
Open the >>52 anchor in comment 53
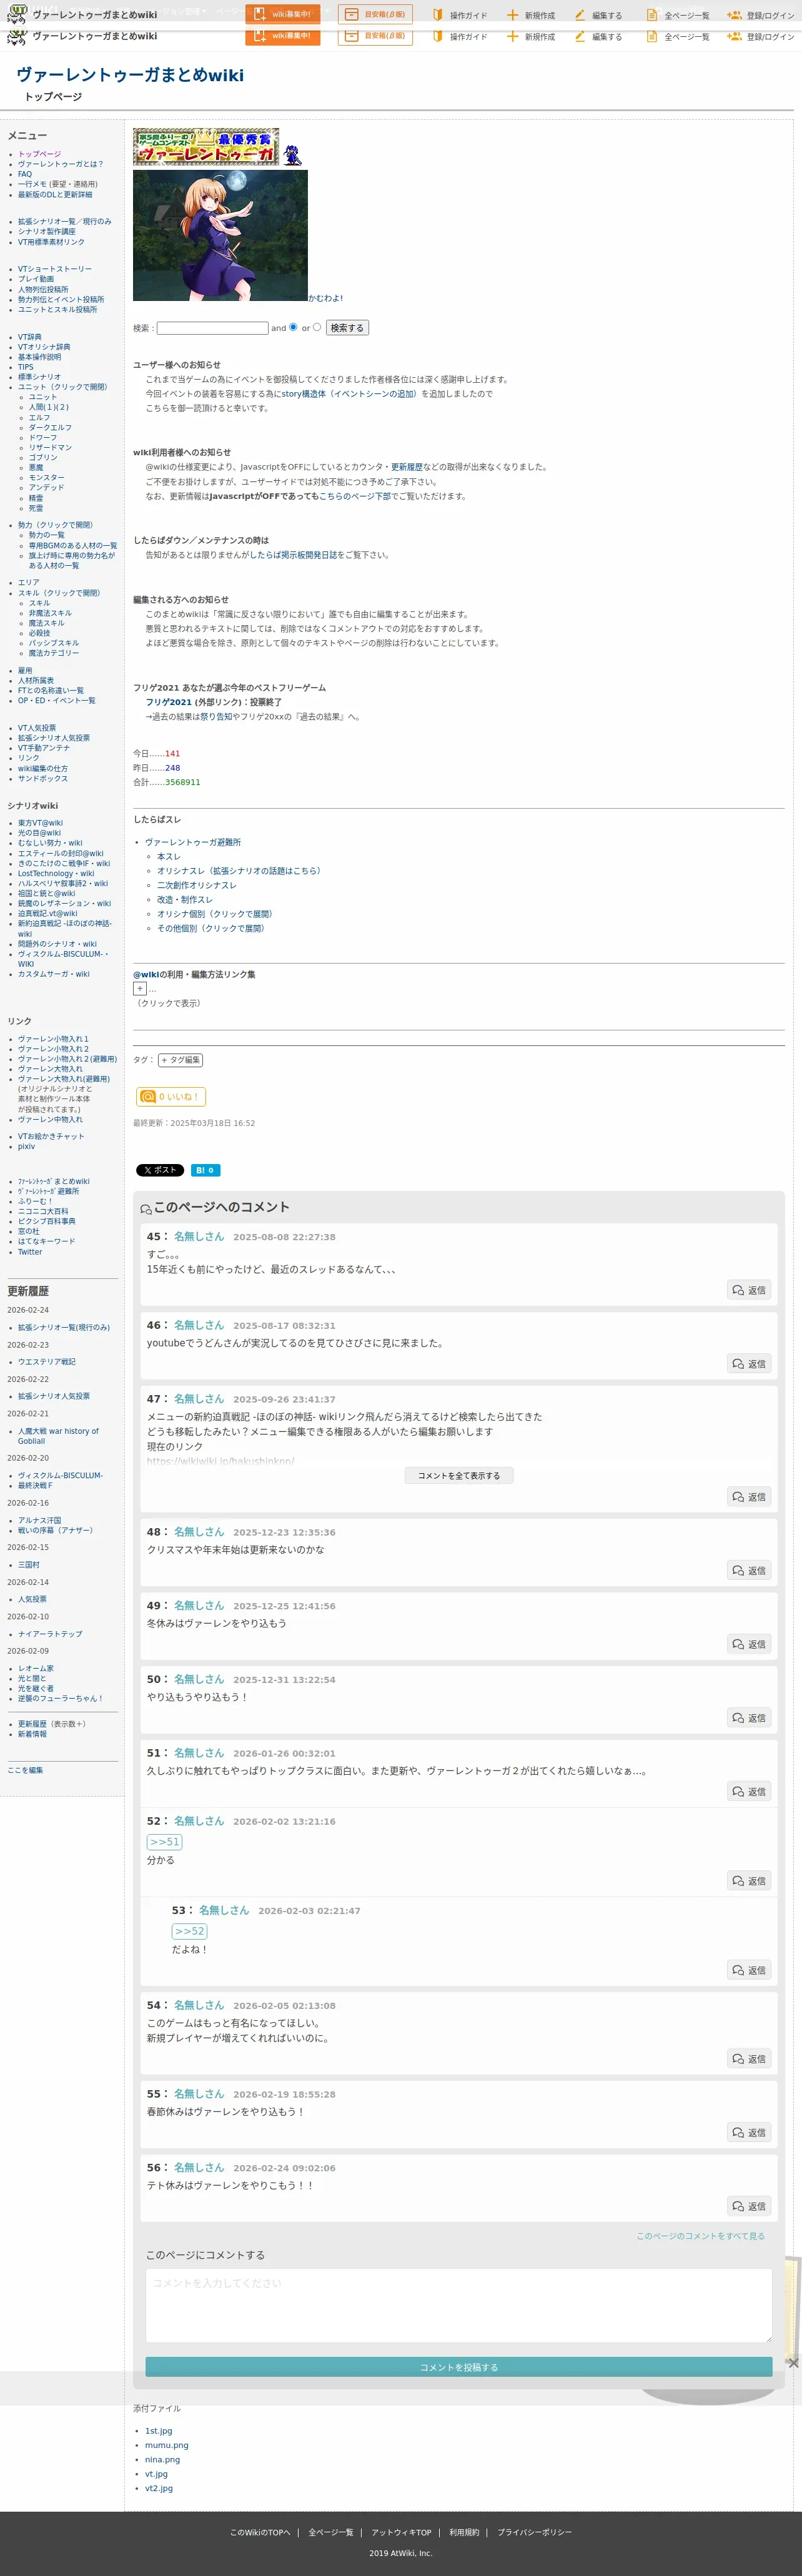190,1931
